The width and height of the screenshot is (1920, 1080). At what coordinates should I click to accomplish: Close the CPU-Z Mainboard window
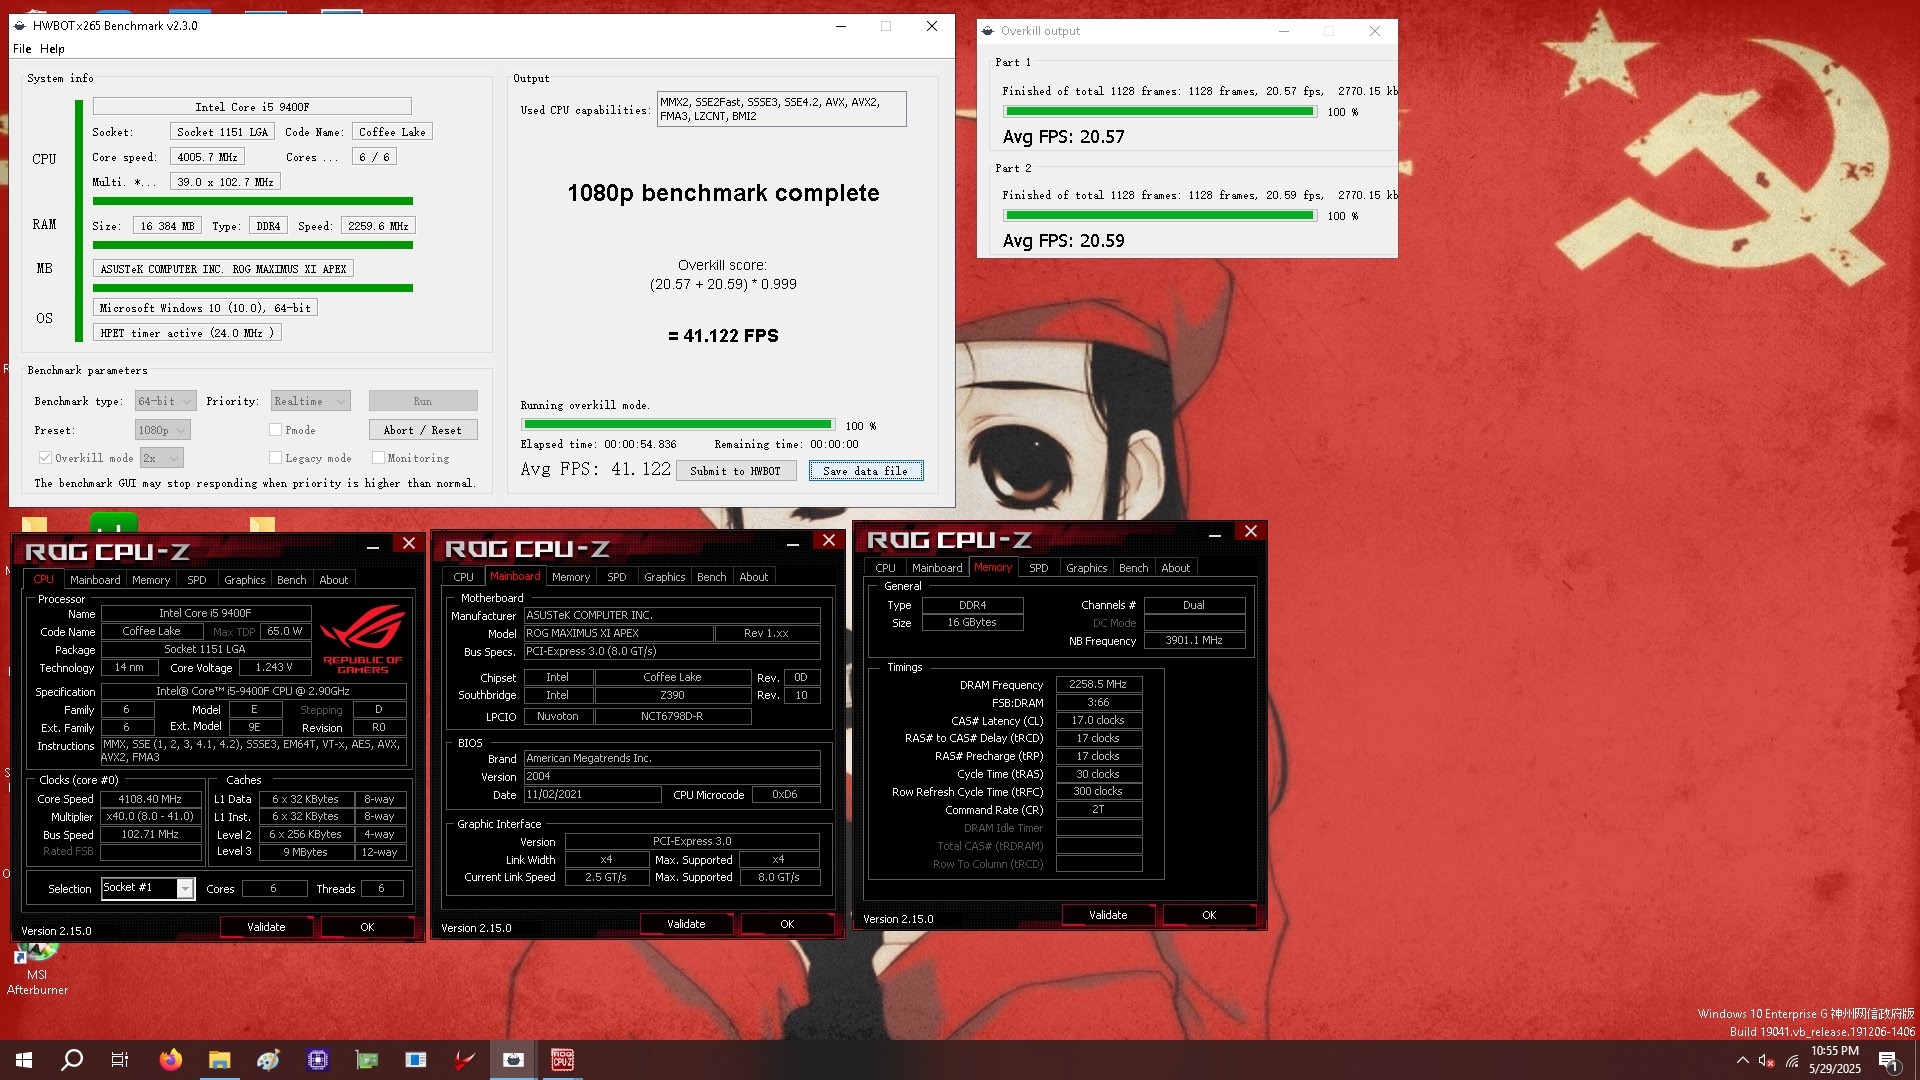coord(829,541)
